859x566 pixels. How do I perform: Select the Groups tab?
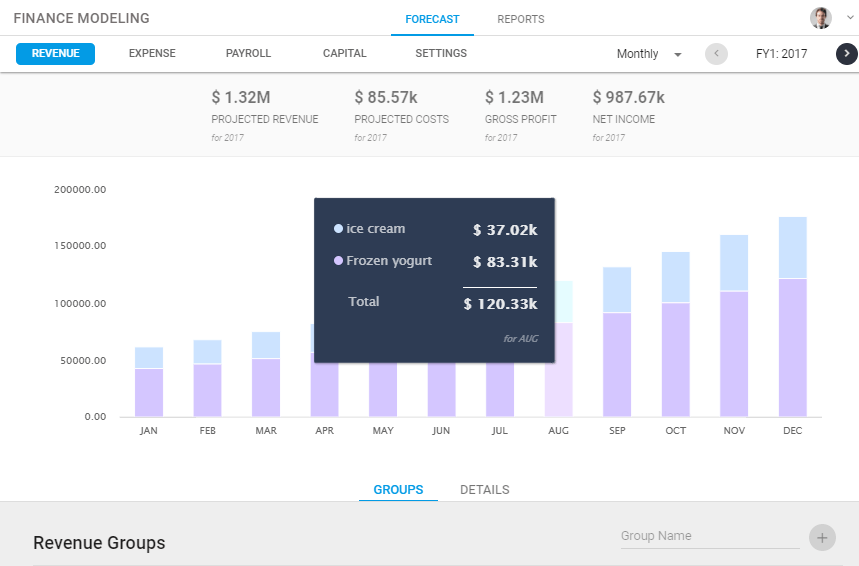tap(398, 490)
